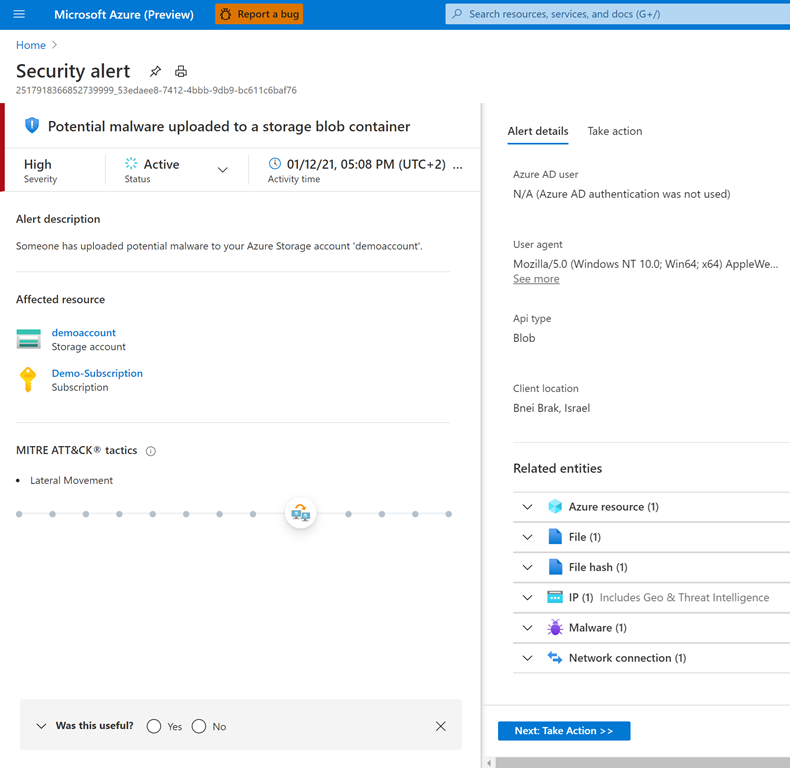The height and width of the screenshot is (768, 790).
Task: Expand the Network connection (1) entity
Action: coord(528,658)
